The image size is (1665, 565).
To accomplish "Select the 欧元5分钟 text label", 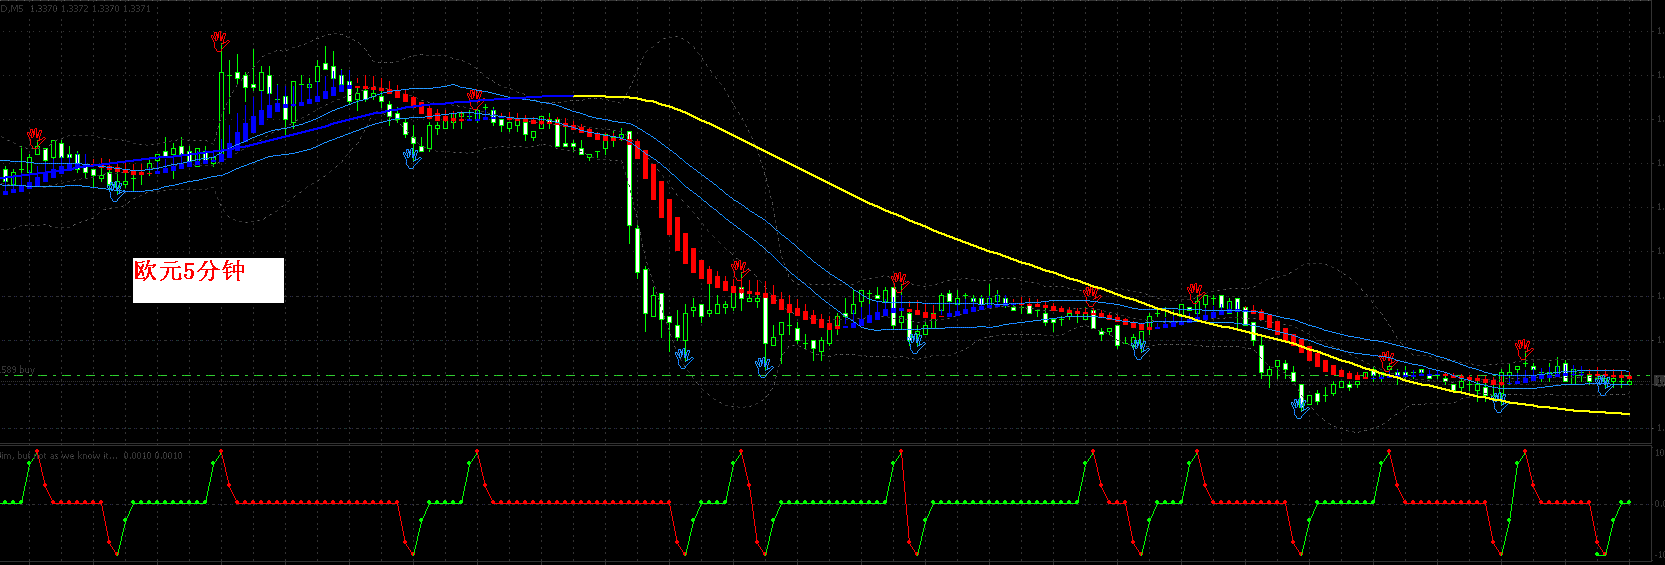I will (x=190, y=271).
